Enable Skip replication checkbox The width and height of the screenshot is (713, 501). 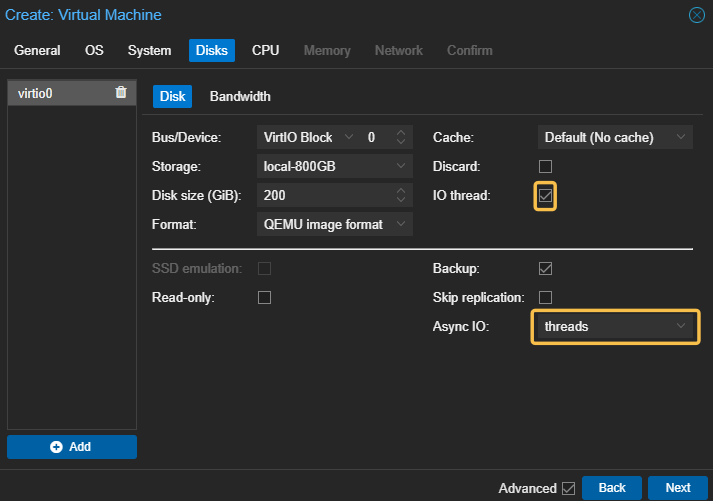tap(545, 297)
